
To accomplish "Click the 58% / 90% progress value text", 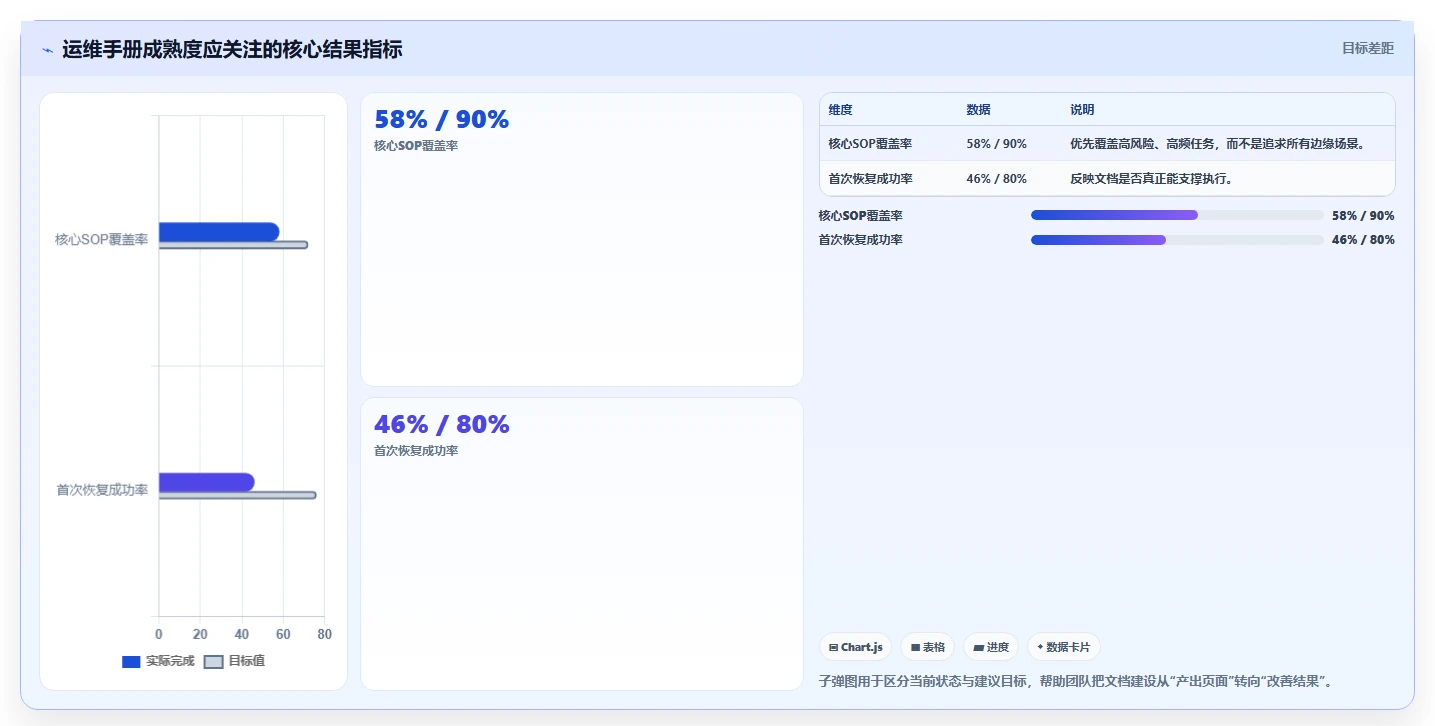I will [1363, 216].
